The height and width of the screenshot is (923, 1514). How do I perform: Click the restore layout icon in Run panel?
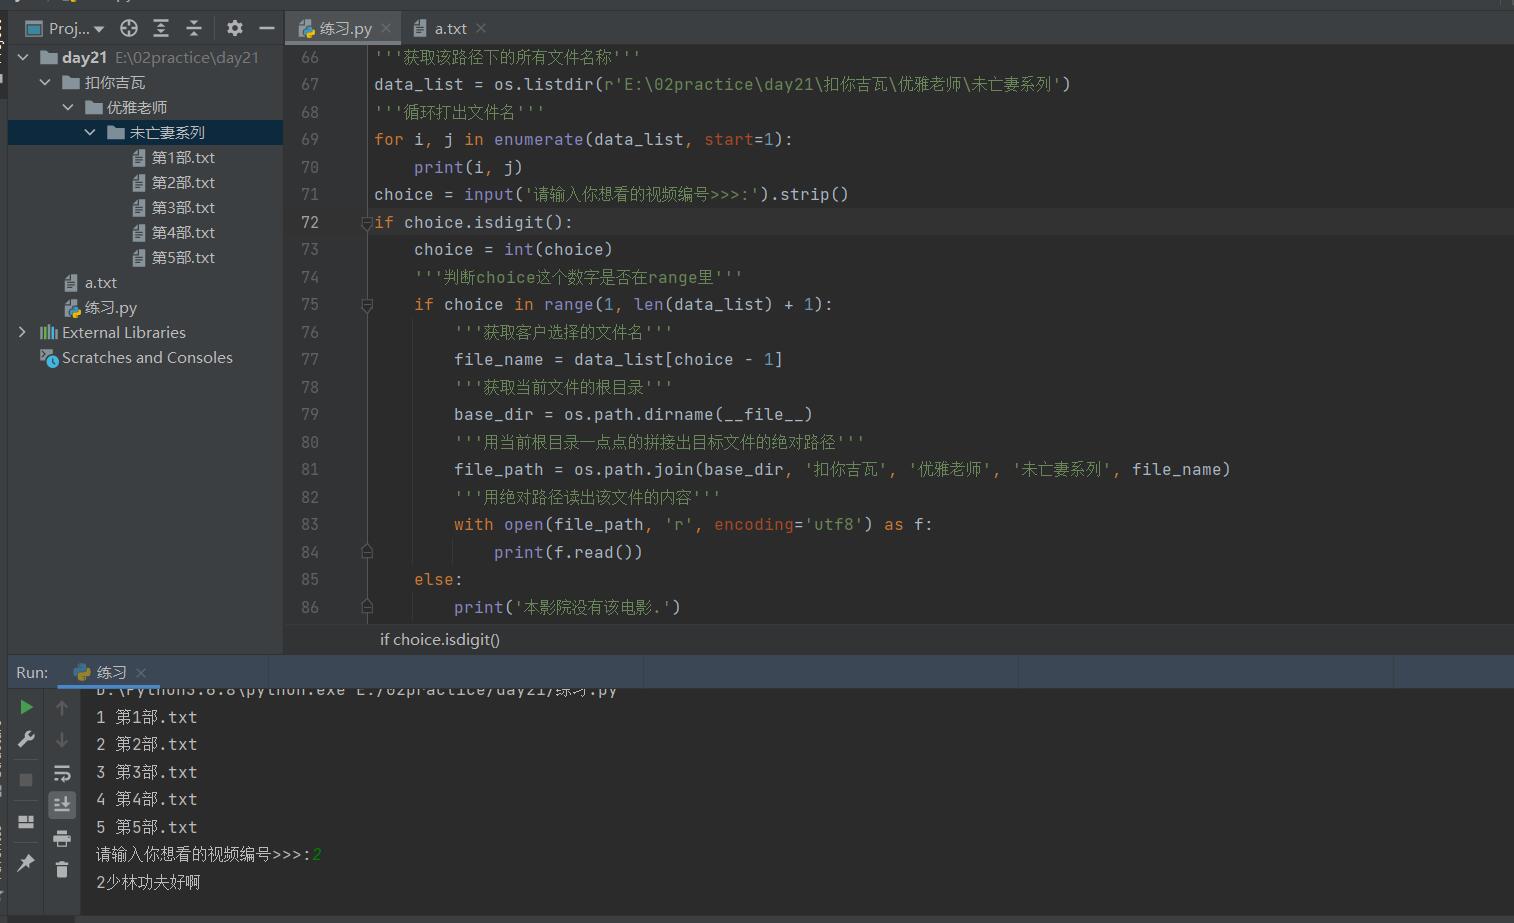26,821
